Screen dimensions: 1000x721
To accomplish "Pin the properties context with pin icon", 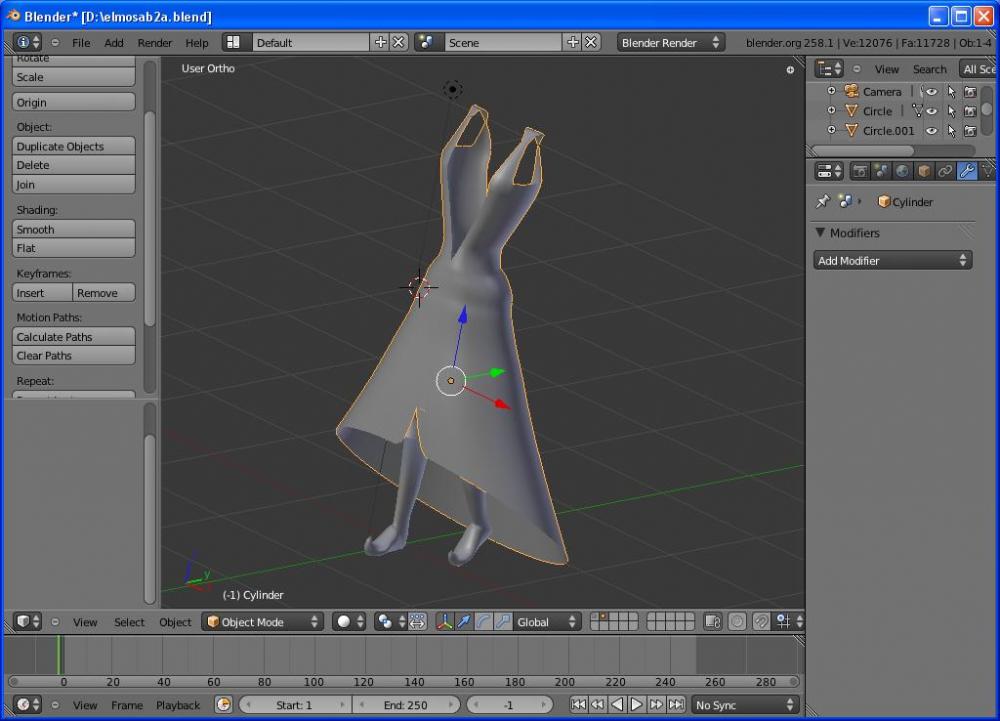I will pos(822,201).
